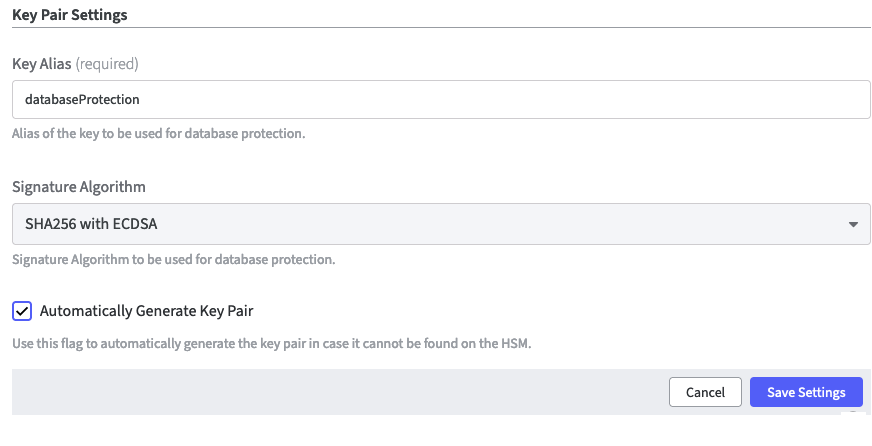The height and width of the screenshot is (446, 872).
Task: Click the Signature Algorithm field label
Action: tap(79, 187)
